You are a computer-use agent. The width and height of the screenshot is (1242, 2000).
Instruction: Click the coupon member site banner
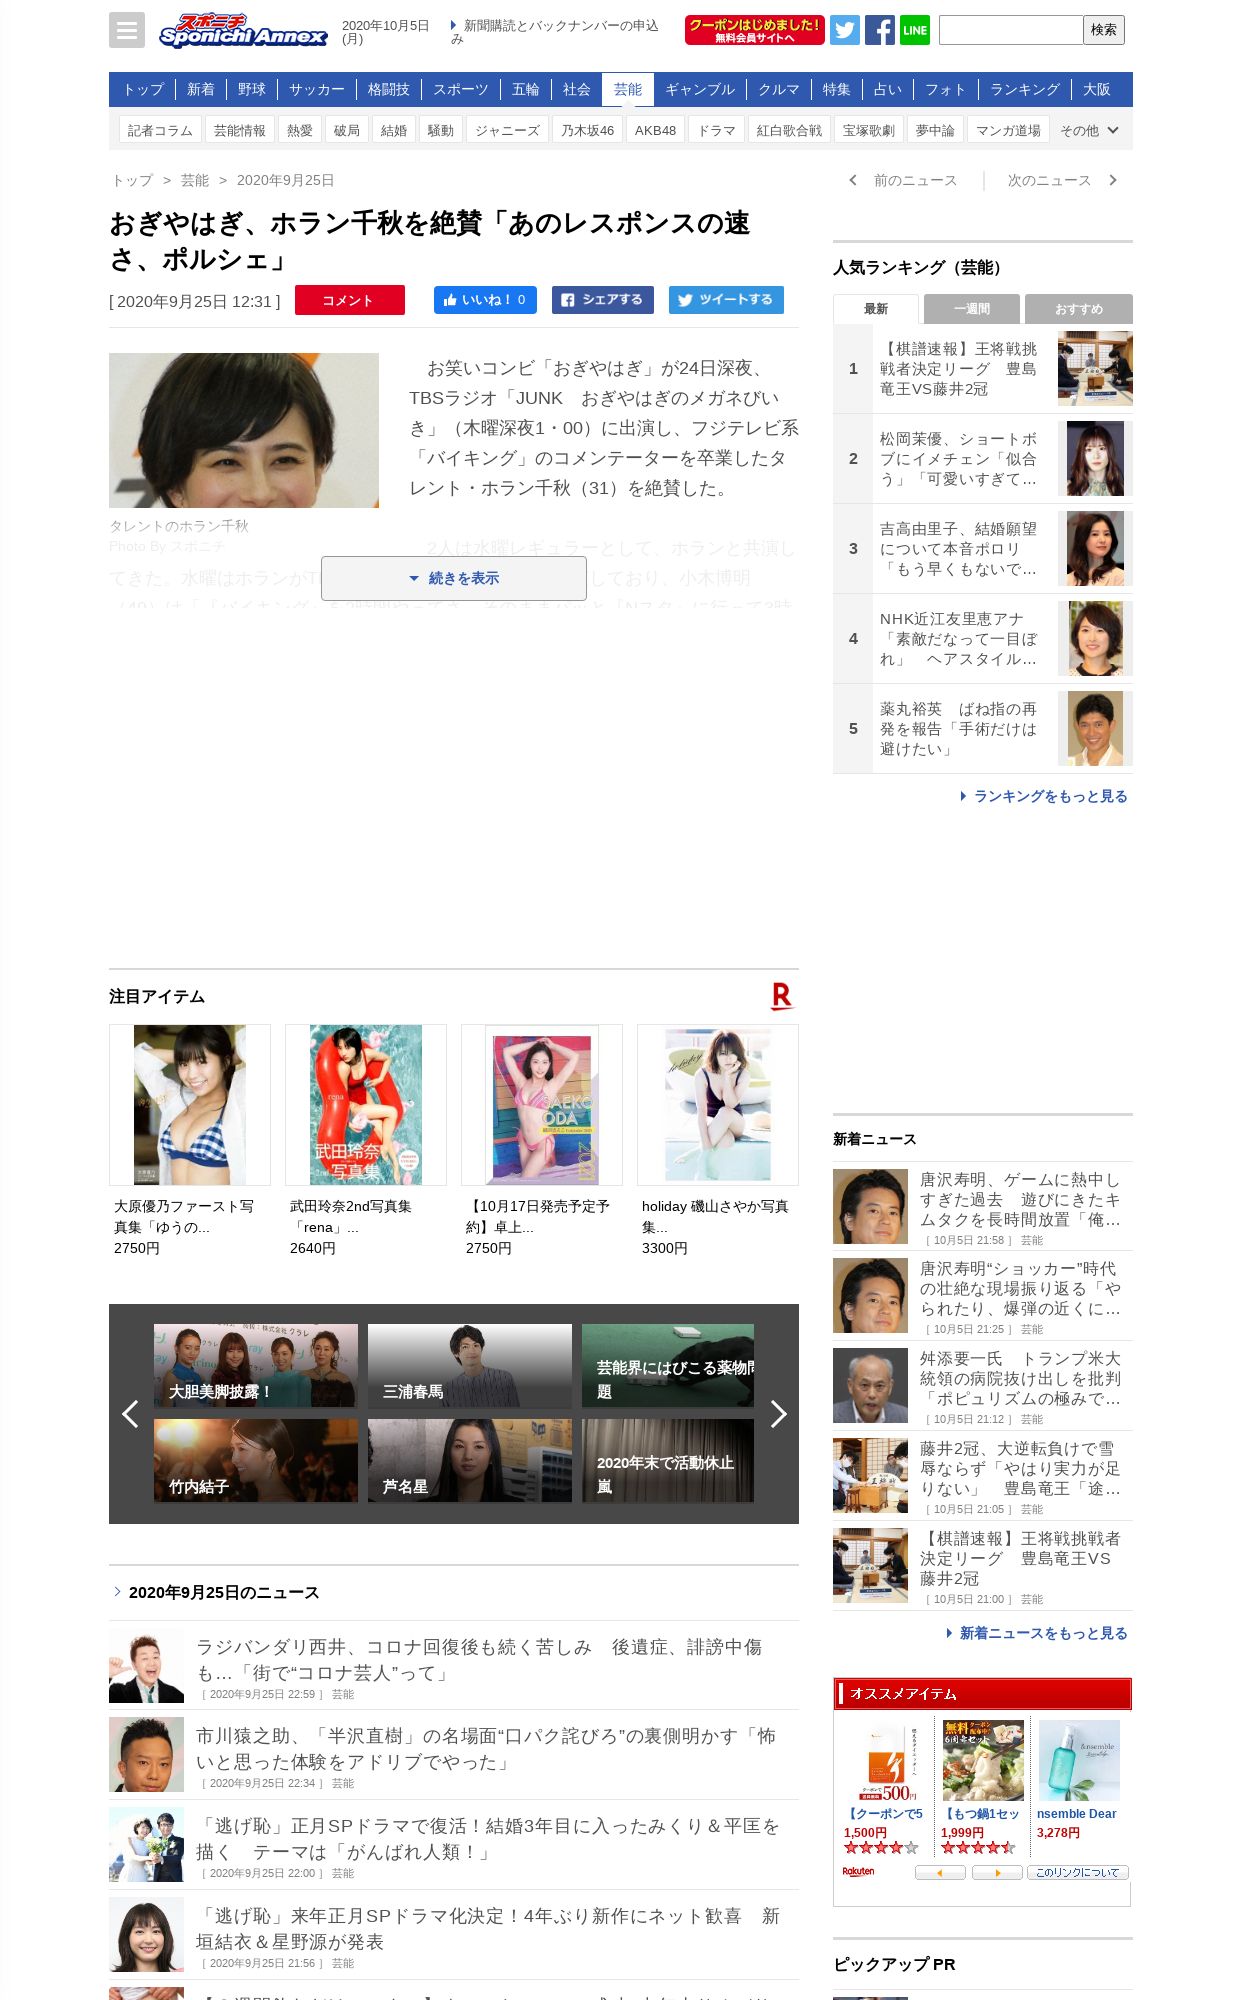tap(755, 30)
